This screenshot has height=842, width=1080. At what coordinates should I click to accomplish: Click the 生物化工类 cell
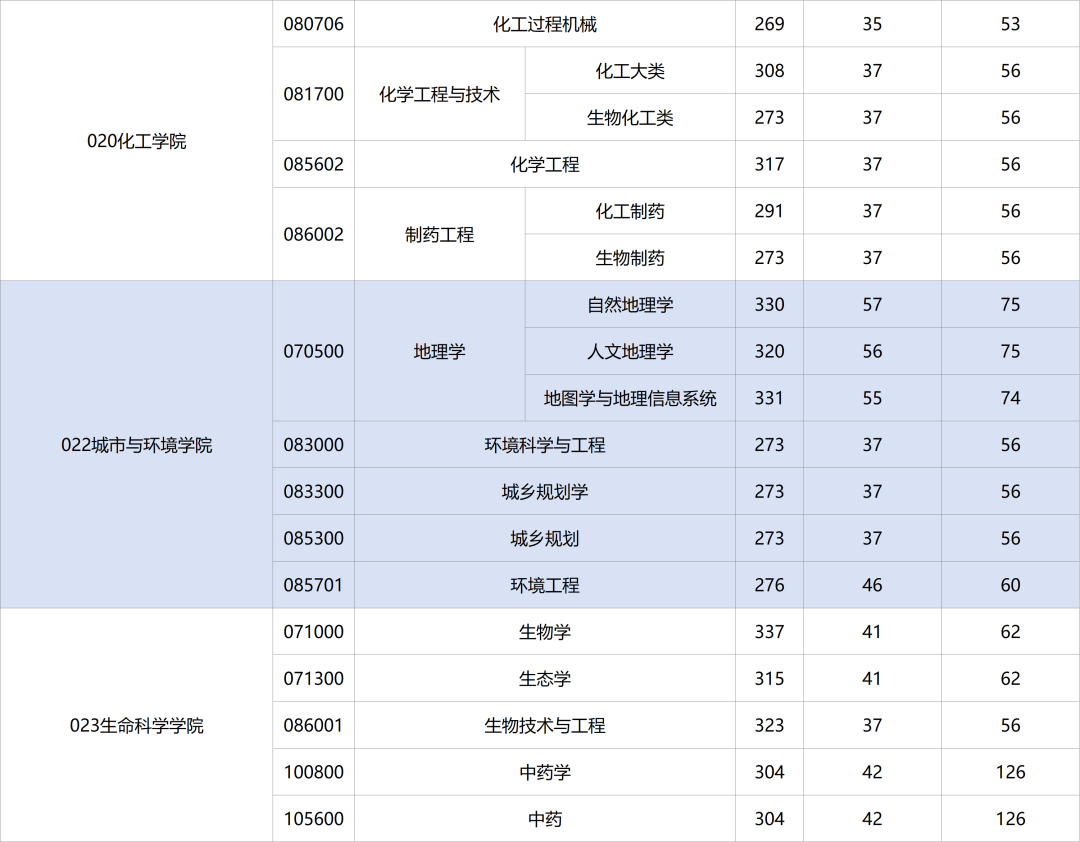(629, 117)
